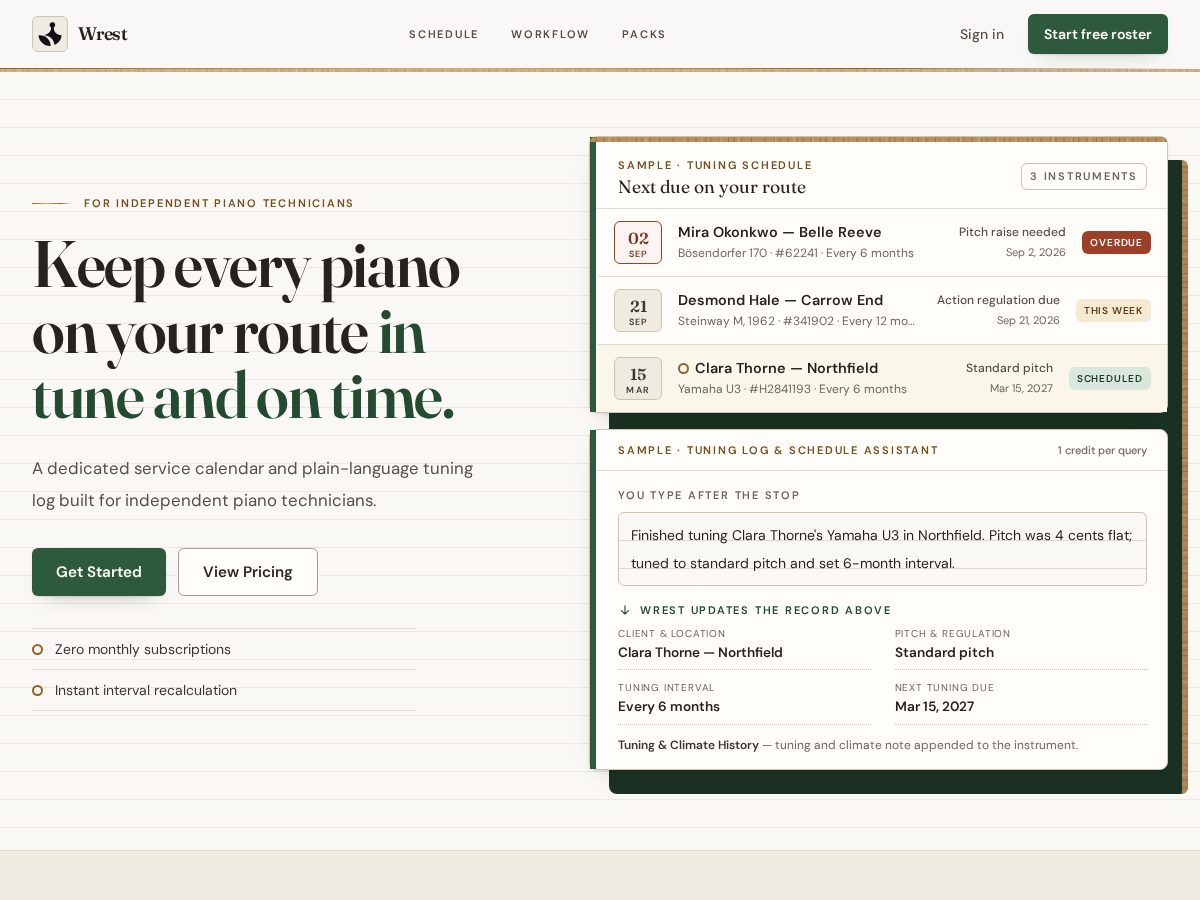Screen dimensions: 1200x900
Task: Click the Pitch & Regulation value Standard pitch
Action: [944, 653]
